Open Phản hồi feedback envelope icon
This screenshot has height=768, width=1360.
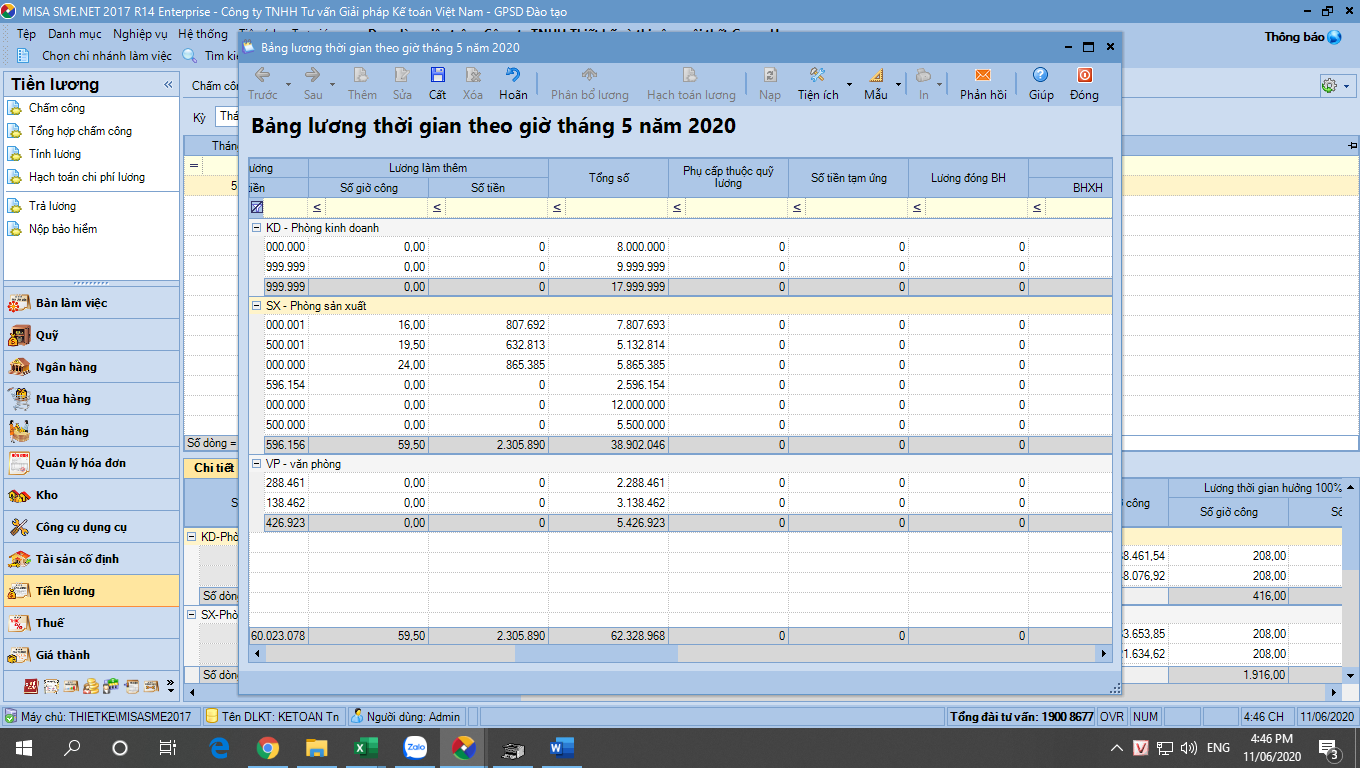[x=982, y=76]
